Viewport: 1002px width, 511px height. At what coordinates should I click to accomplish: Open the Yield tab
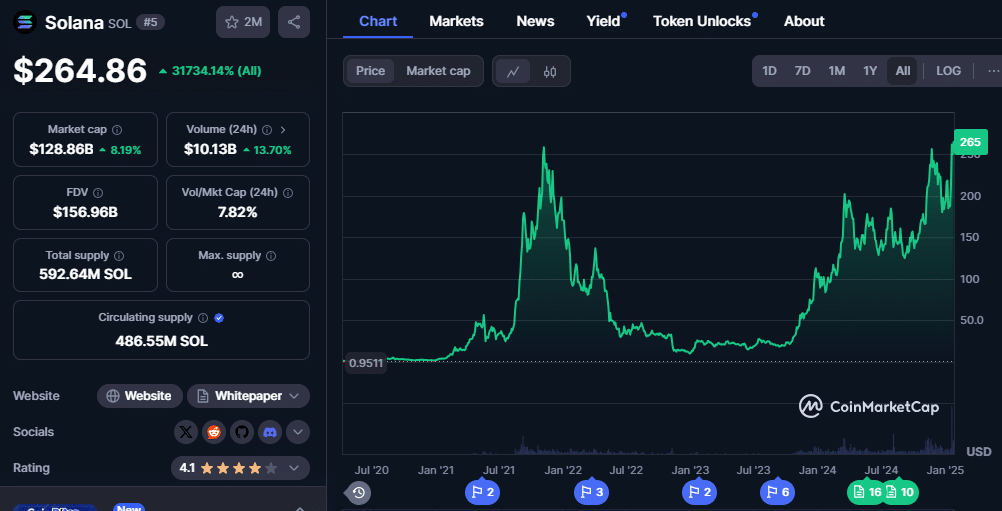[604, 21]
